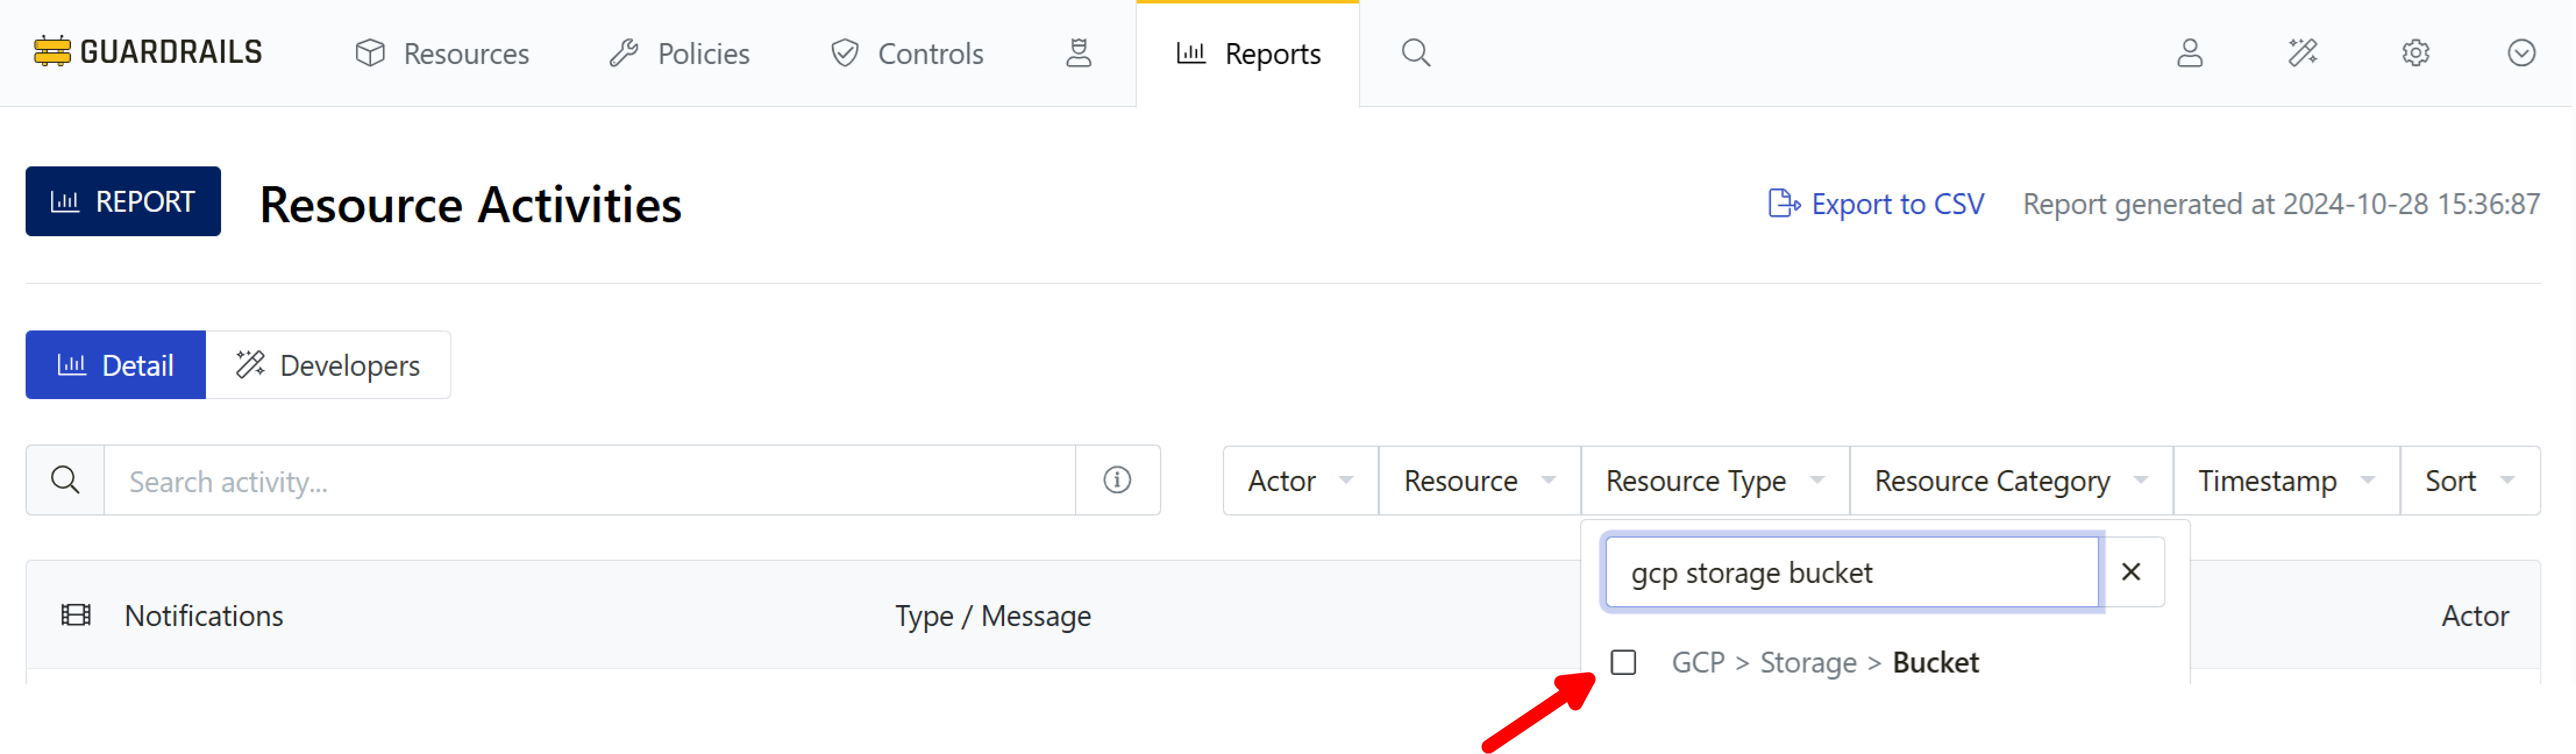
Task: Open the user profile icon
Action: (2189, 53)
